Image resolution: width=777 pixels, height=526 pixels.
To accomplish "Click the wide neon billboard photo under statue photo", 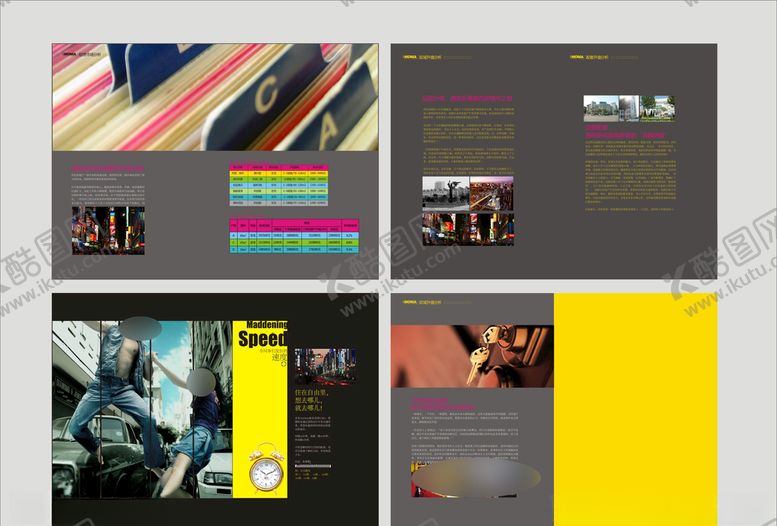I will (467, 228).
